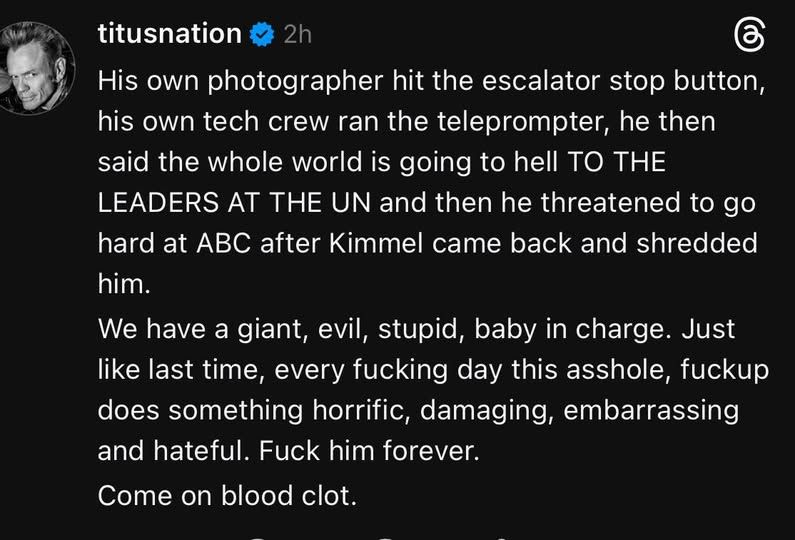Screen dimensions: 795x540
Task: Click the line "Come on blood clot."
Action: click(227, 493)
